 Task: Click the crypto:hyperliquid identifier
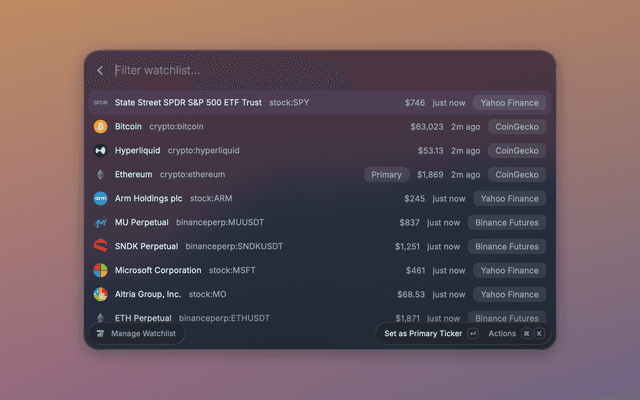204,151
